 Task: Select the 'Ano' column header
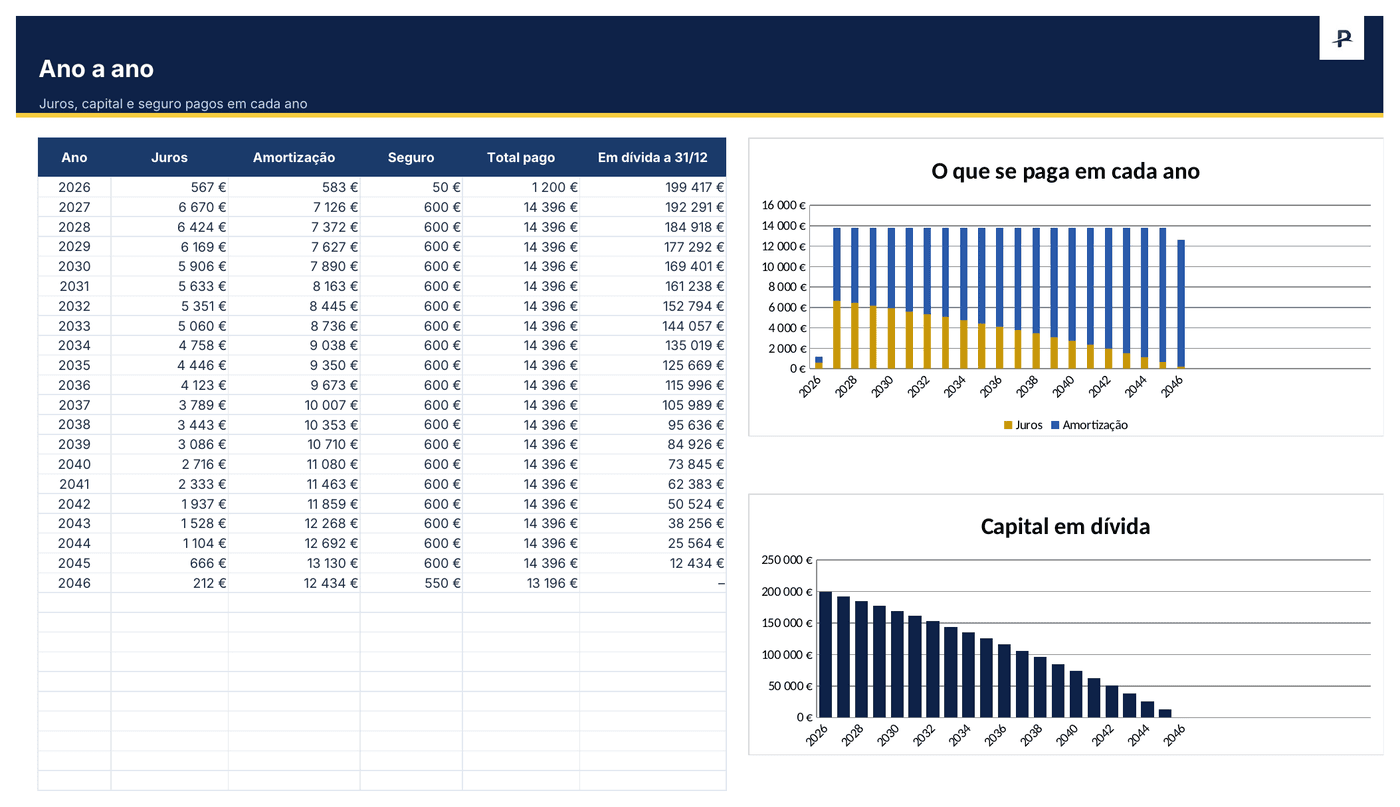74,157
